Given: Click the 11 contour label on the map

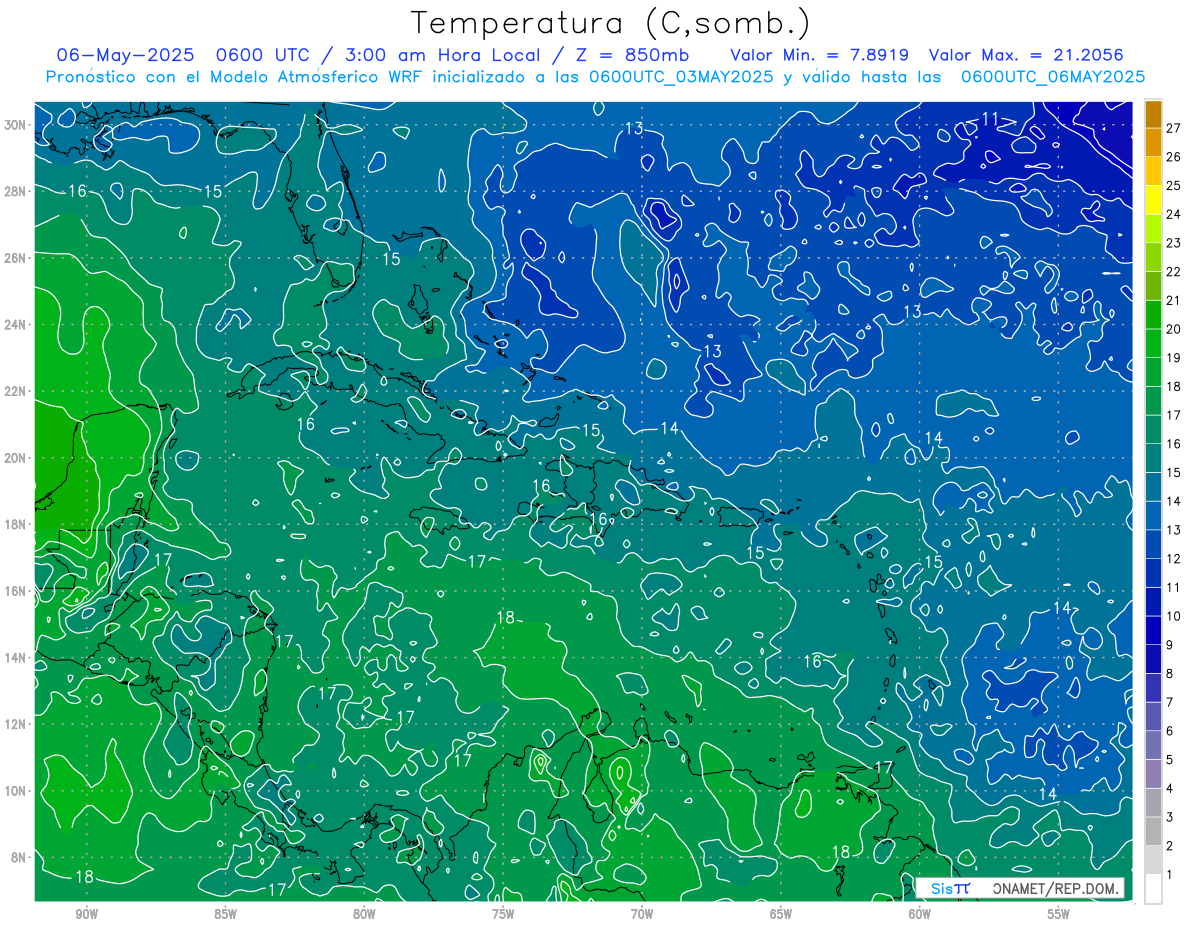Looking at the screenshot, I should click(990, 119).
